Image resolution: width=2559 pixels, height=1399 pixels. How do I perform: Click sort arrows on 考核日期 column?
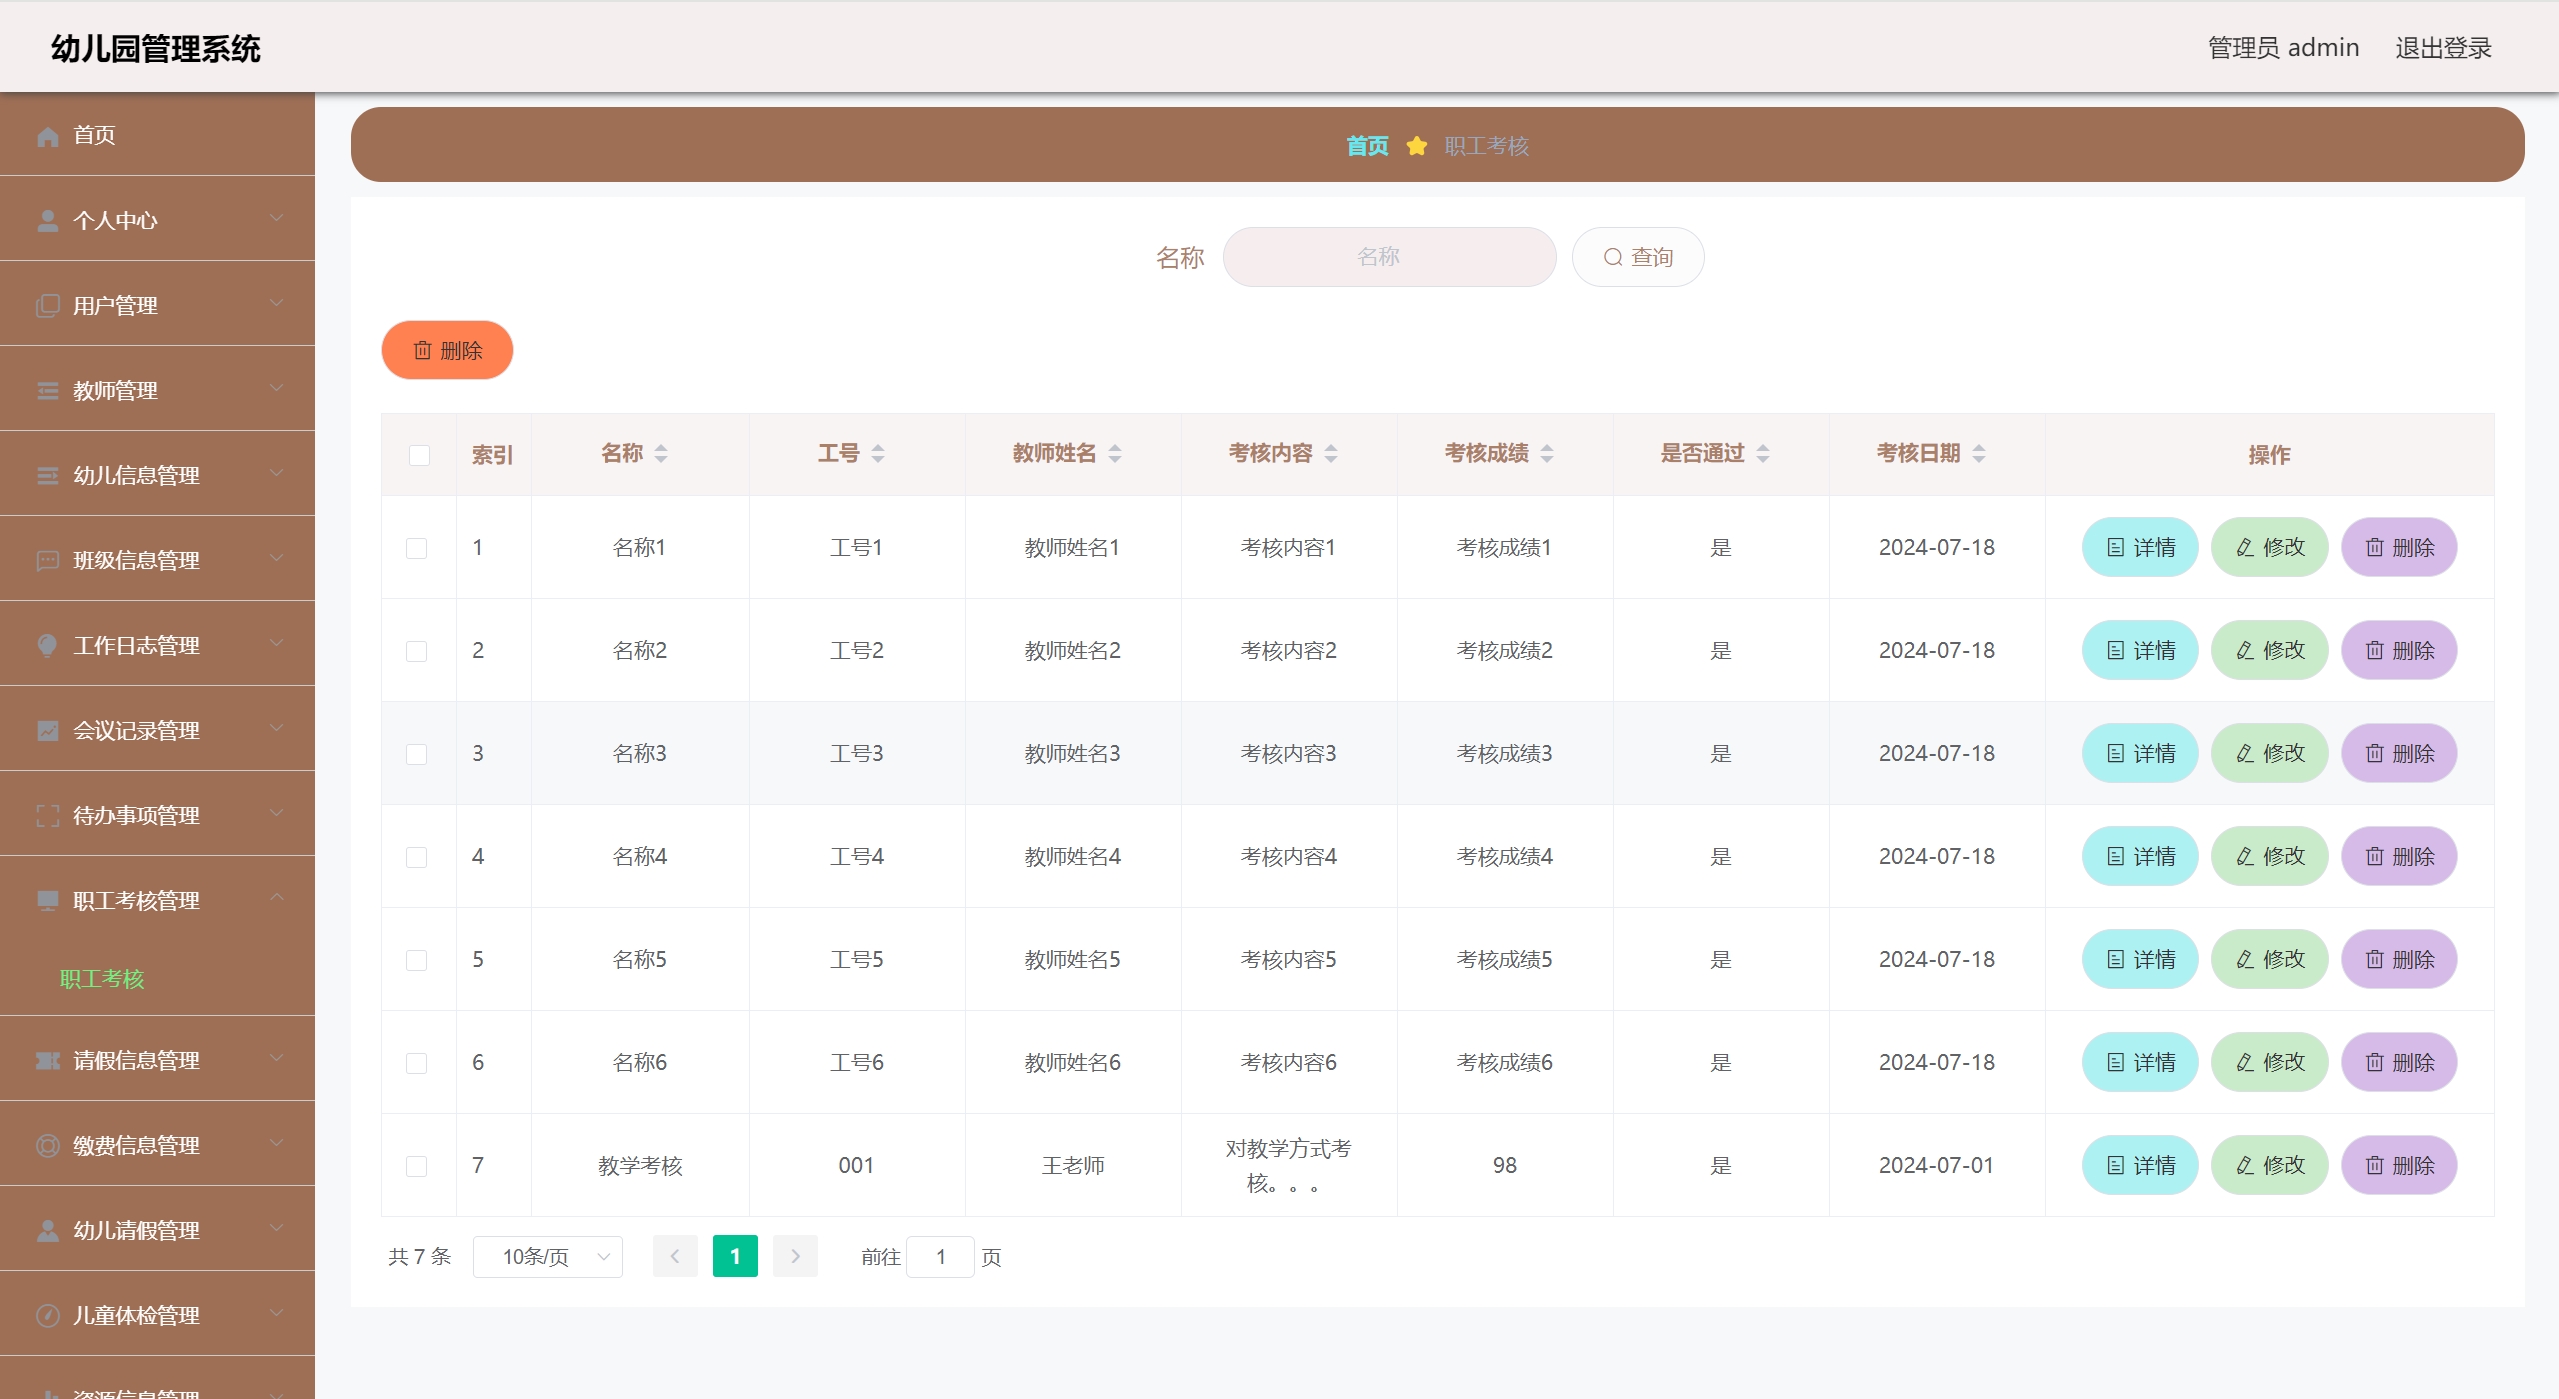coord(1979,454)
